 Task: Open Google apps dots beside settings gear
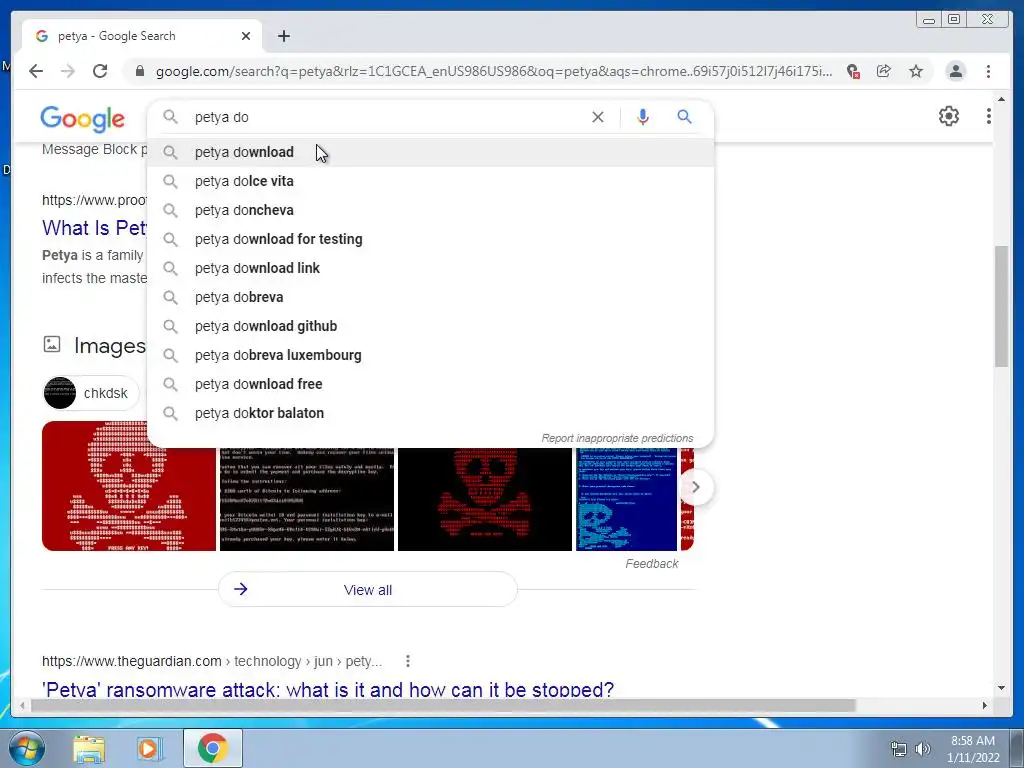[x=989, y=116]
